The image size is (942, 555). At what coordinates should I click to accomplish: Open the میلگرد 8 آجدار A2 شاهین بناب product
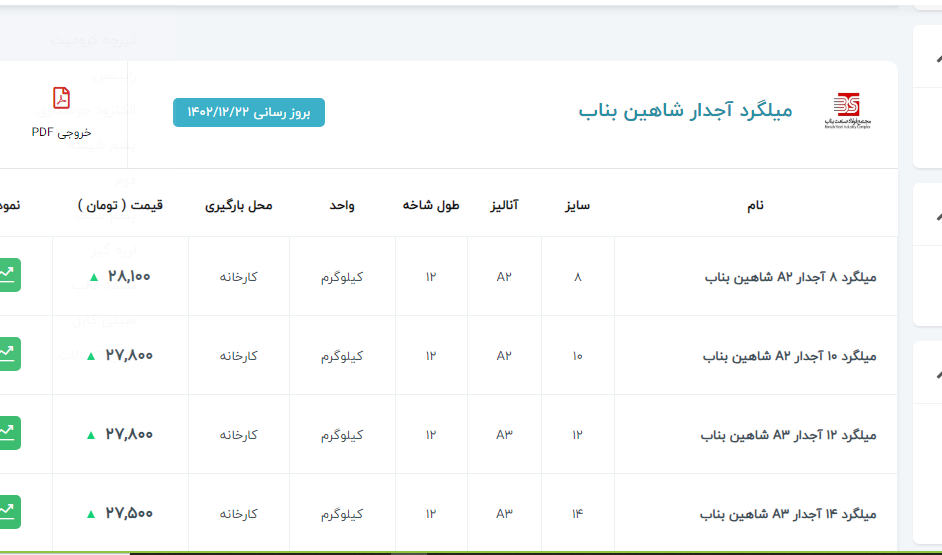(790, 277)
